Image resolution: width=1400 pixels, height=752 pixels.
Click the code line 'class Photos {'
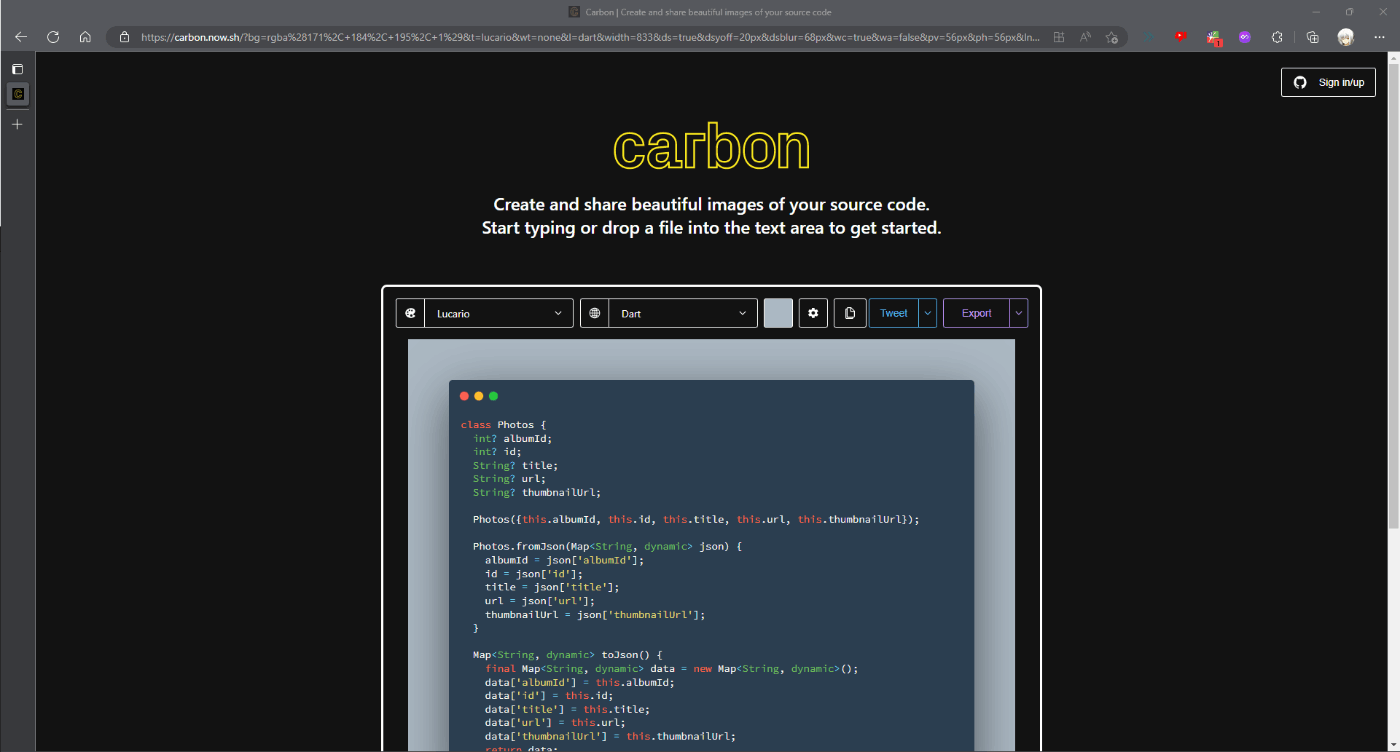pos(504,425)
